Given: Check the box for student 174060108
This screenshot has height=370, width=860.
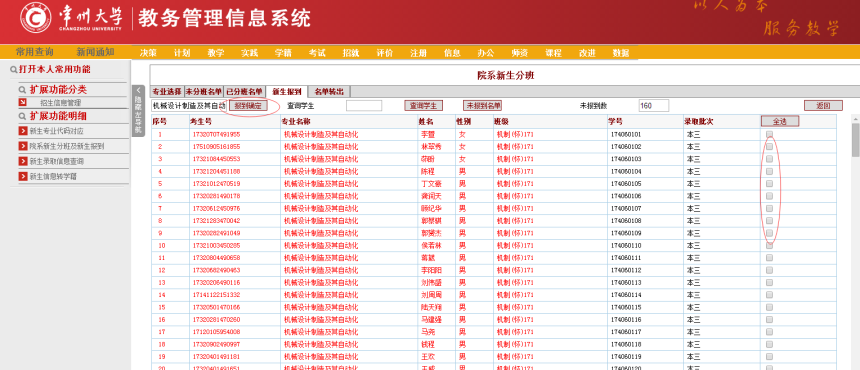Looking at the screenshot, I should click(x=770, y=220).
